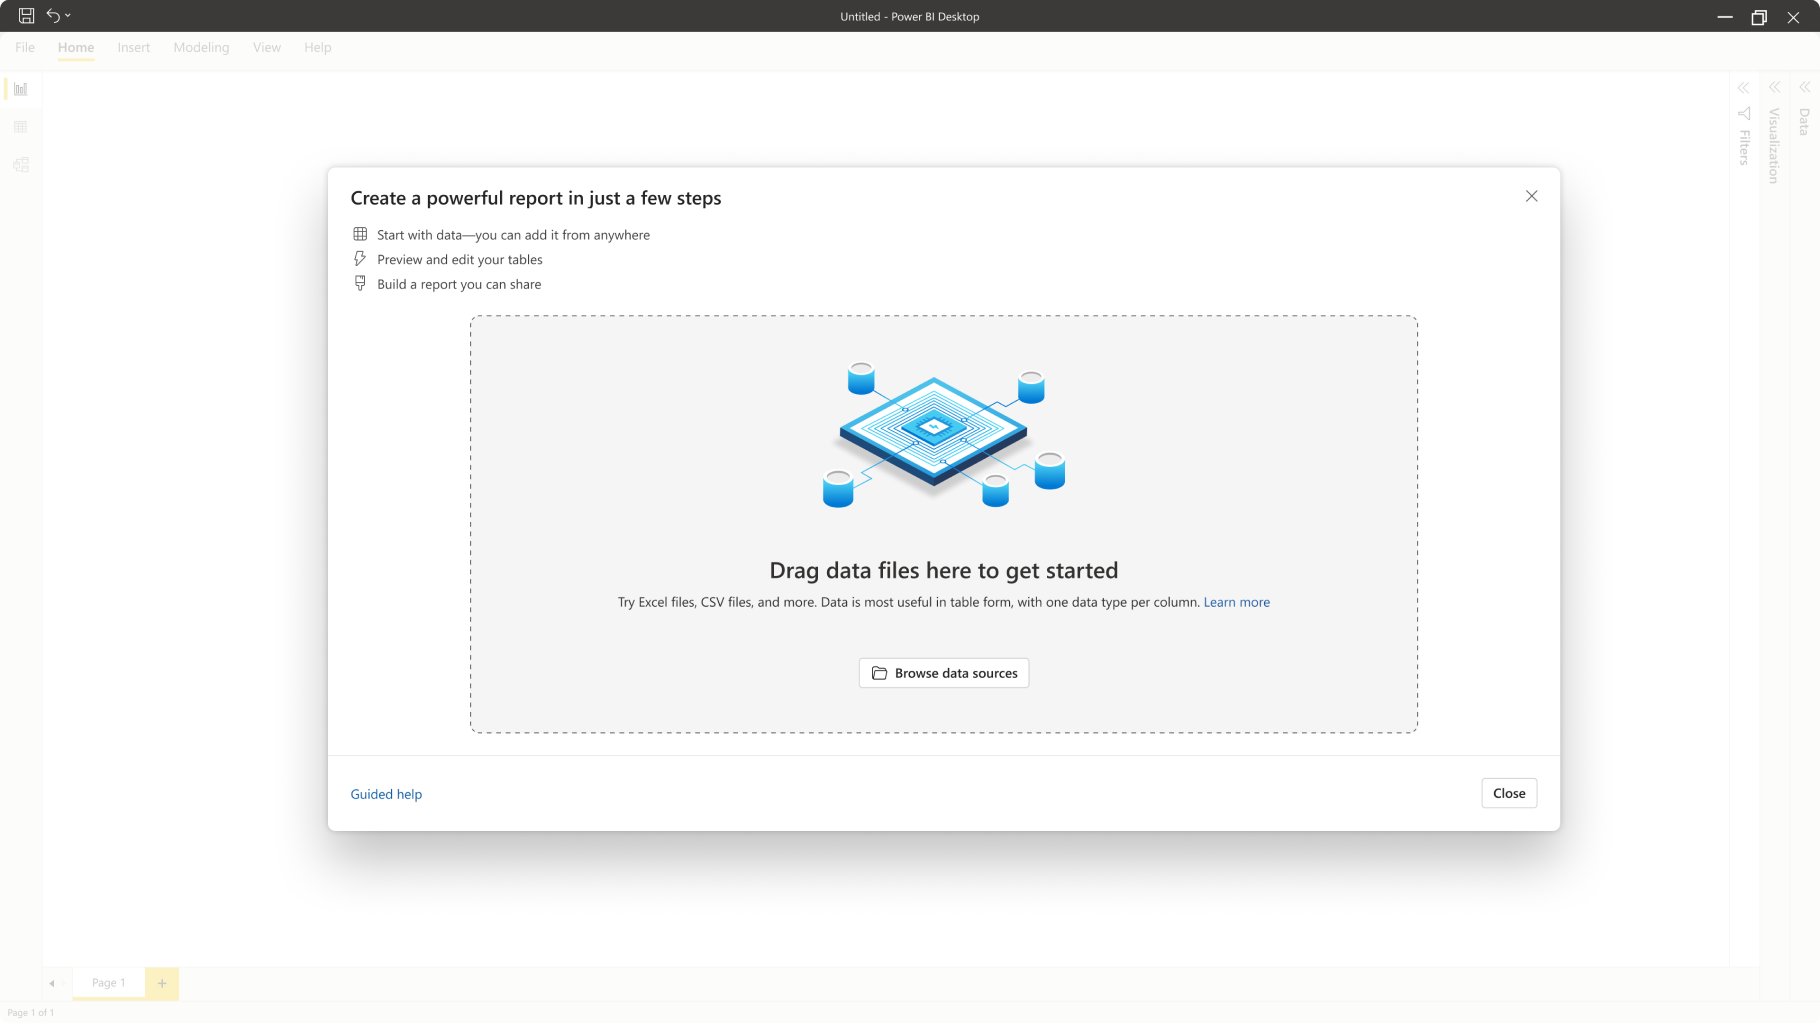Open the Model view sidebar icon

pos(20,165)
